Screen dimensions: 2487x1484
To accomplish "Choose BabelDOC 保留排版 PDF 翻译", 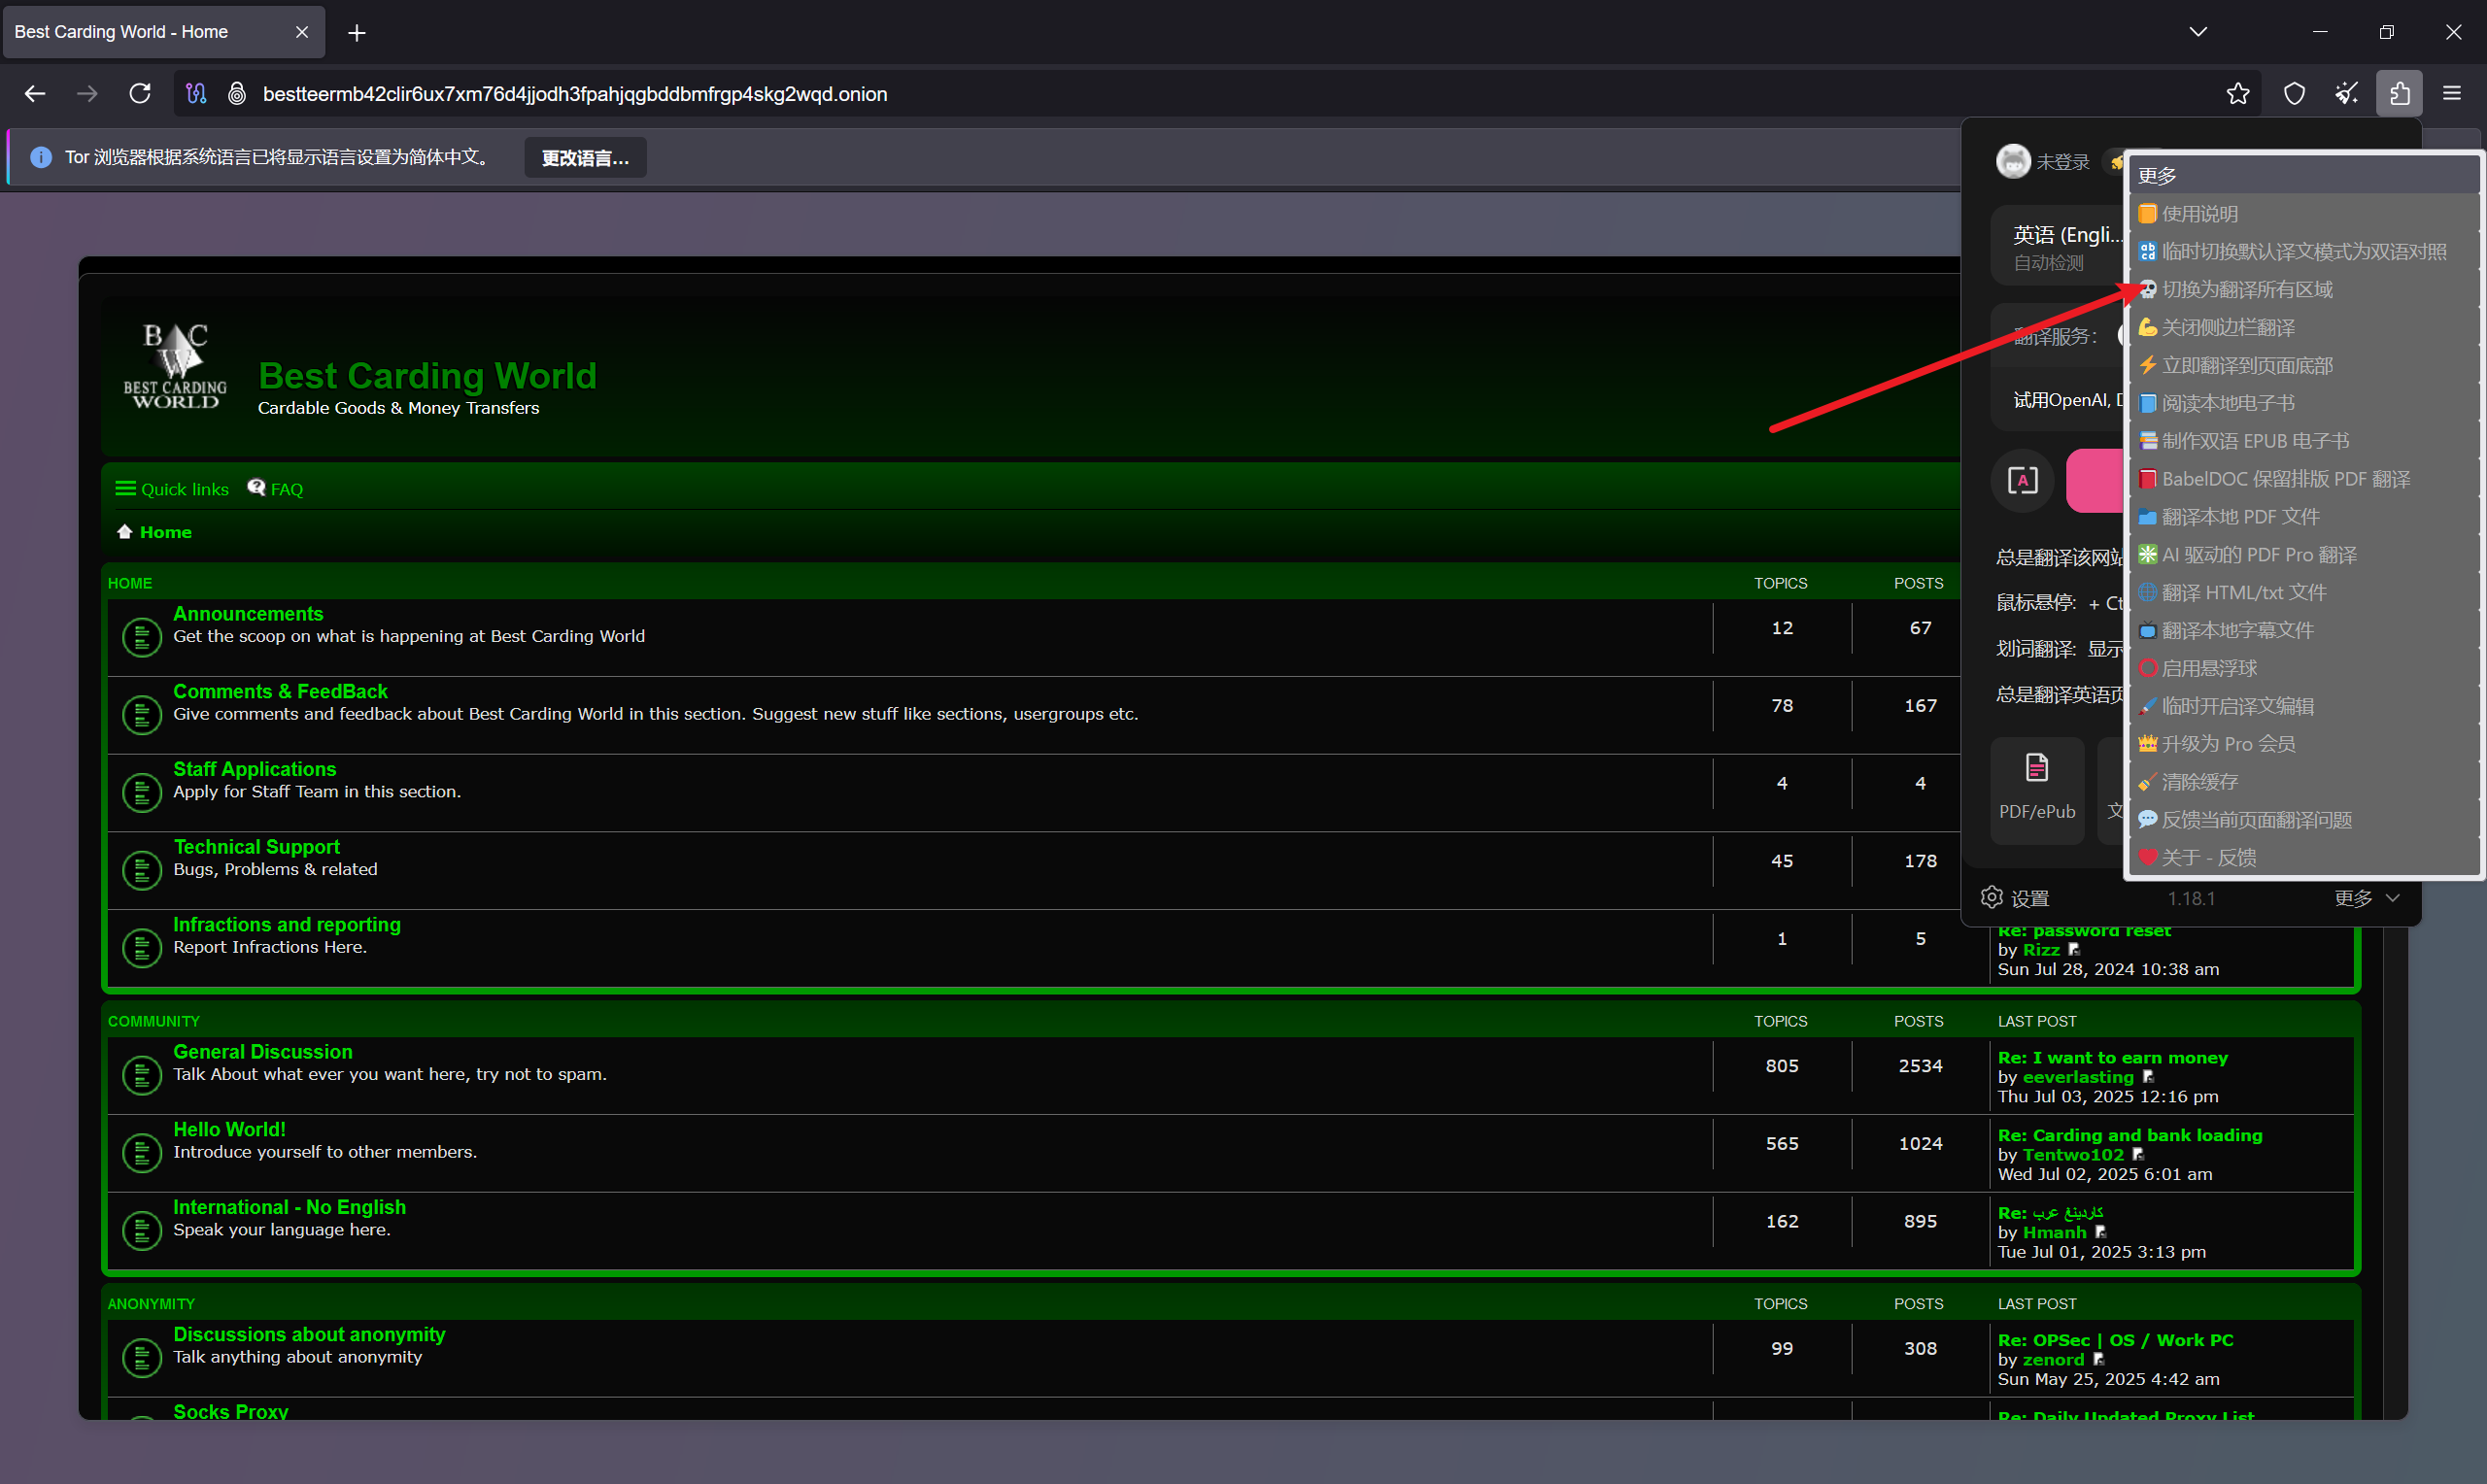I will click(x=2304, y=479).
